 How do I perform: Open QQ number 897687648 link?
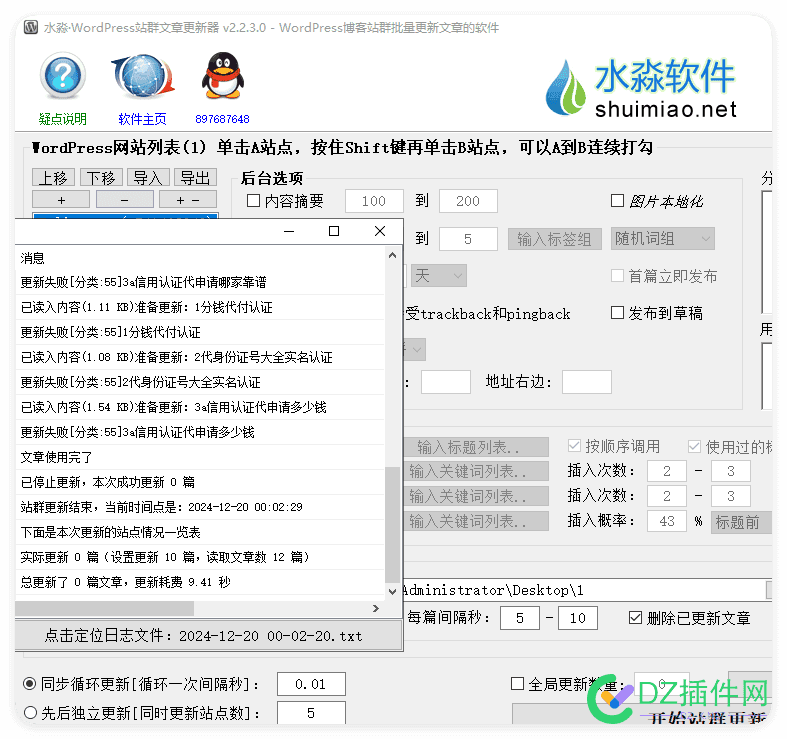pyautogui.click(x=222, y=119)
